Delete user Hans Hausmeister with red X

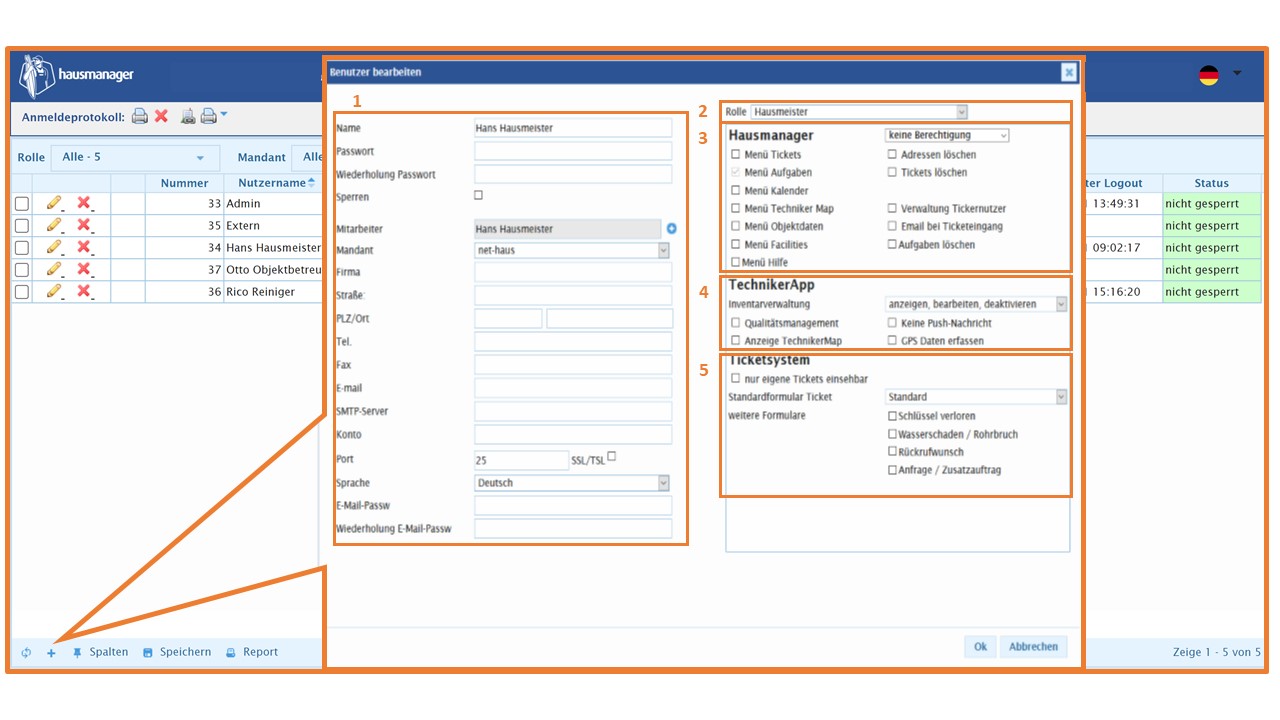click(84, 247)
